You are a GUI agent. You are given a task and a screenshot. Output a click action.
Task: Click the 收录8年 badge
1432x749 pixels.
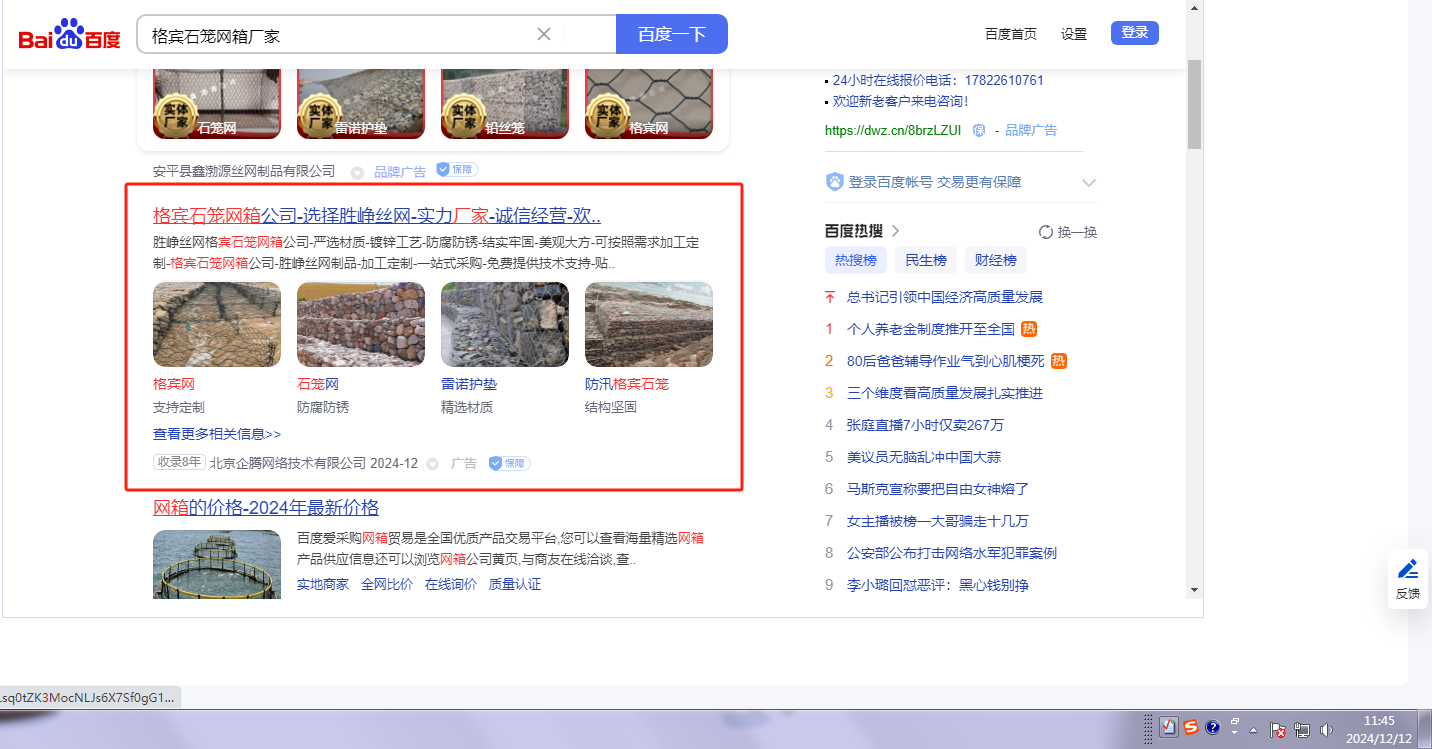point(179,462)
